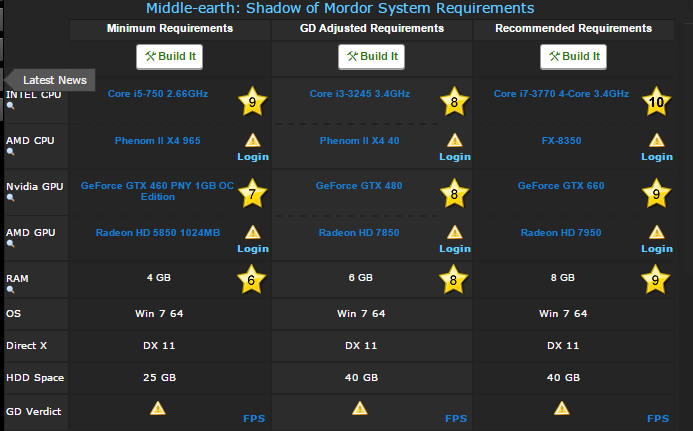Open the Core i7-3770 4-Core 3.4GHz link
Image resolution: width=693 pixels, height=431 pixels.
pos(561,94)
